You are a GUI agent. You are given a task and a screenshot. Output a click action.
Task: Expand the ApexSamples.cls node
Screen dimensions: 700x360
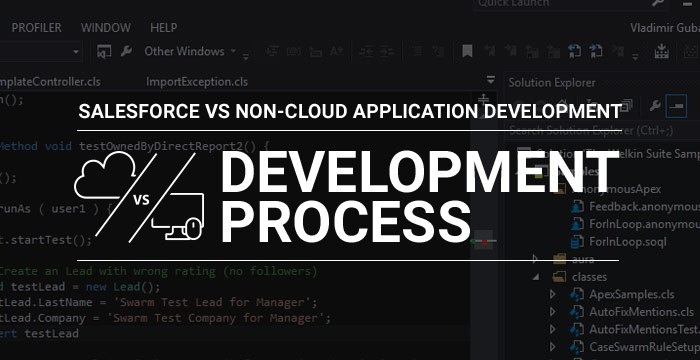pyautogui.click(x=553, y=294)
